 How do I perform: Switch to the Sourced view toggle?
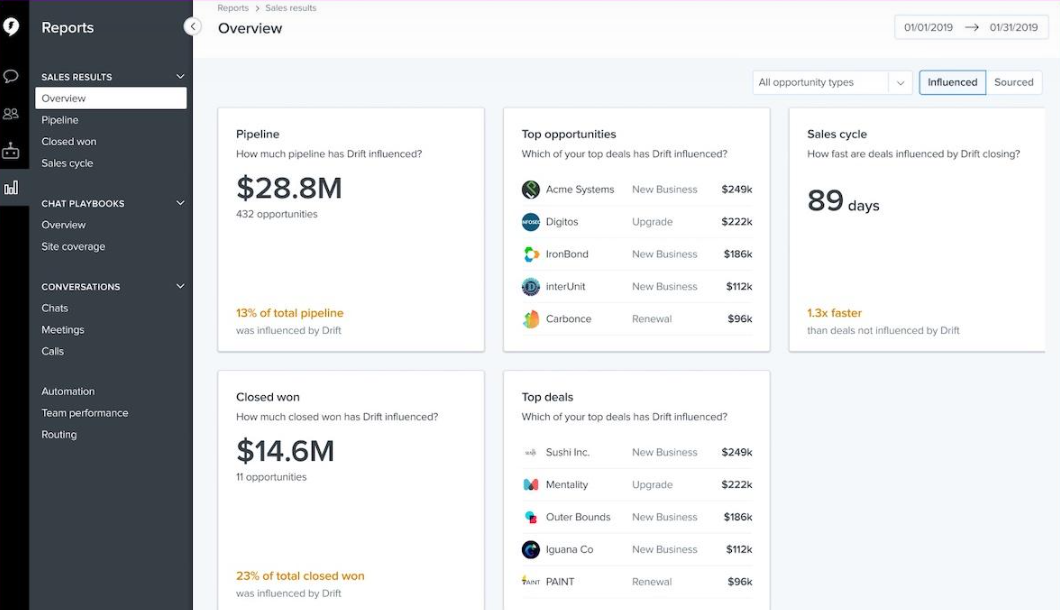tap(1013, 82)
